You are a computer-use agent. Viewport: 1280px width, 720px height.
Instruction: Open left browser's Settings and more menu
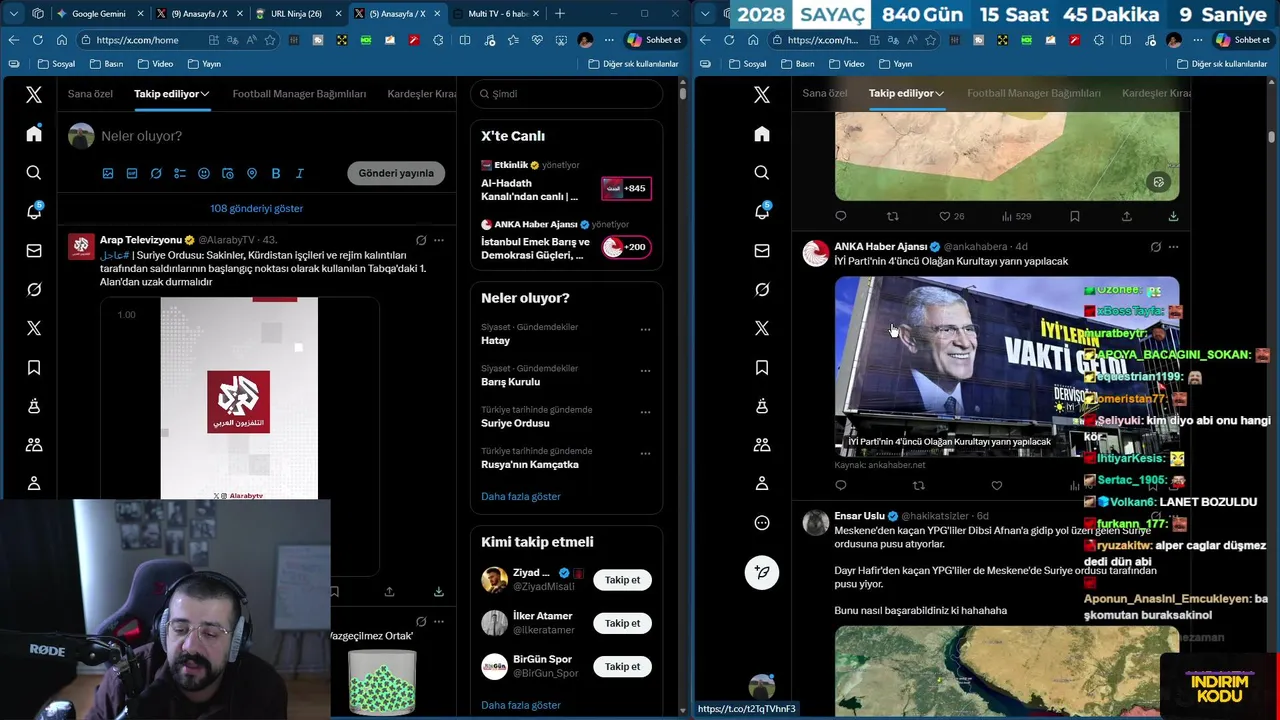[609, 40]
